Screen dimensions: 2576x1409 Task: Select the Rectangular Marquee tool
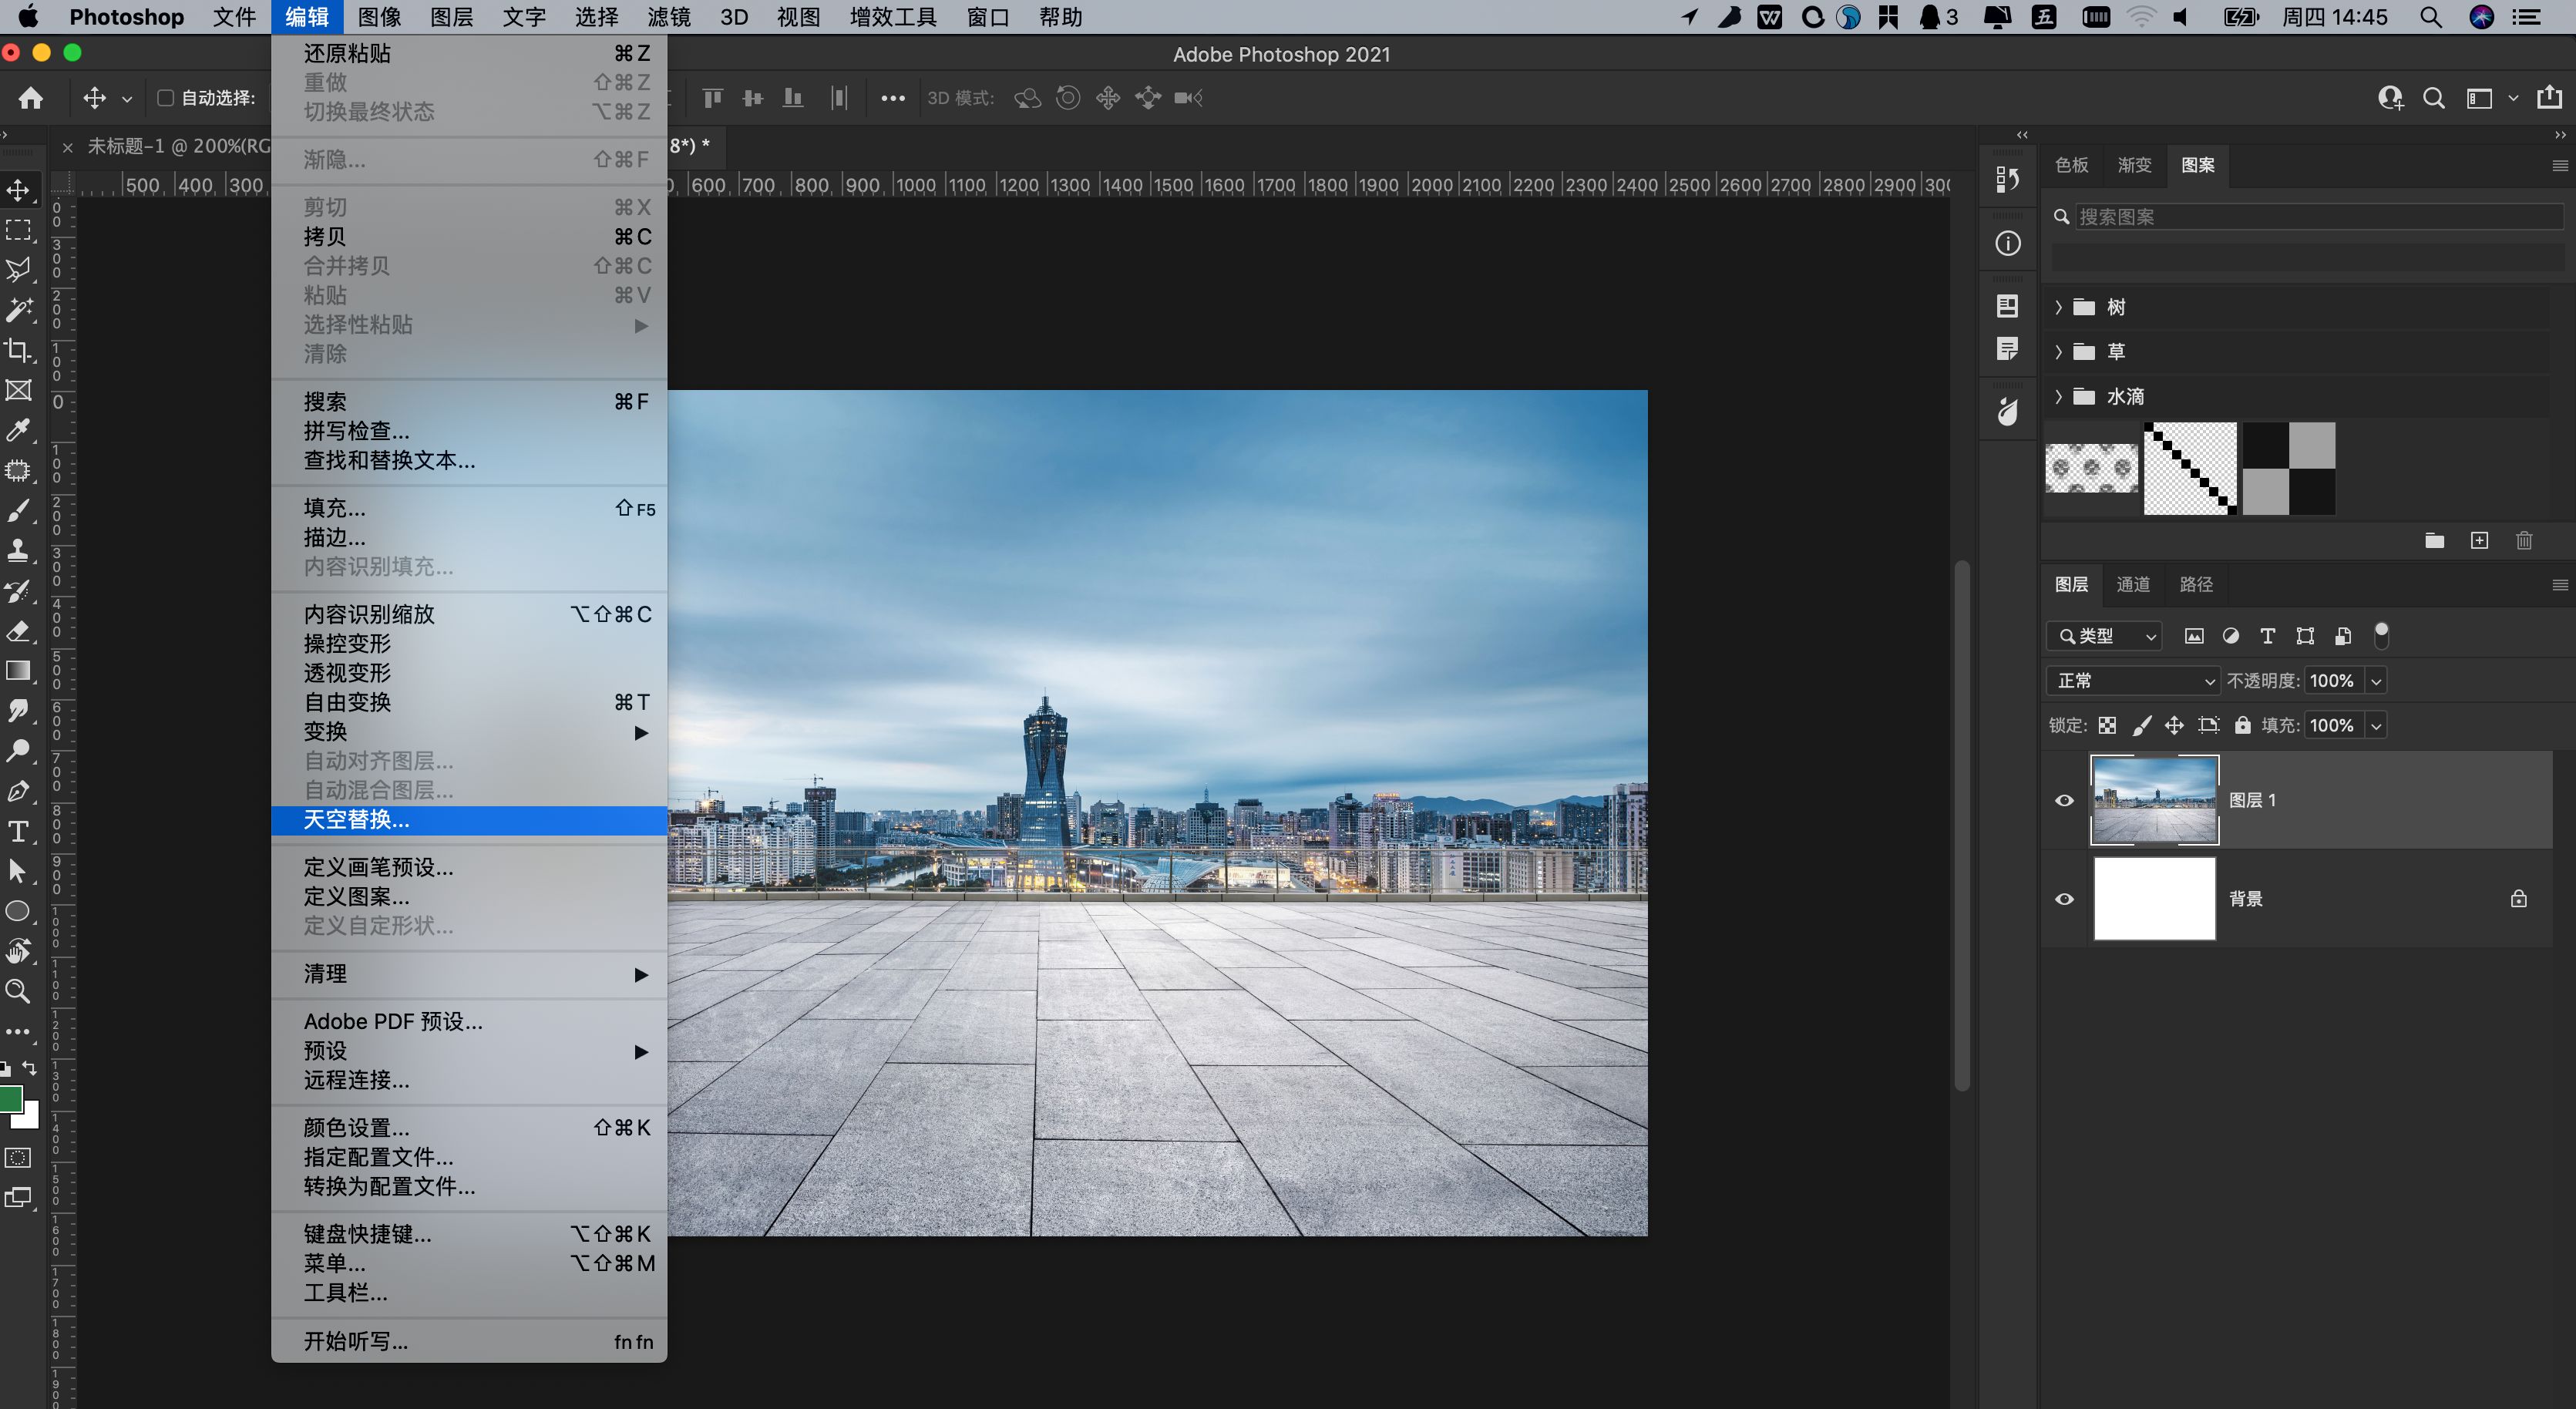tap(18, 230)
